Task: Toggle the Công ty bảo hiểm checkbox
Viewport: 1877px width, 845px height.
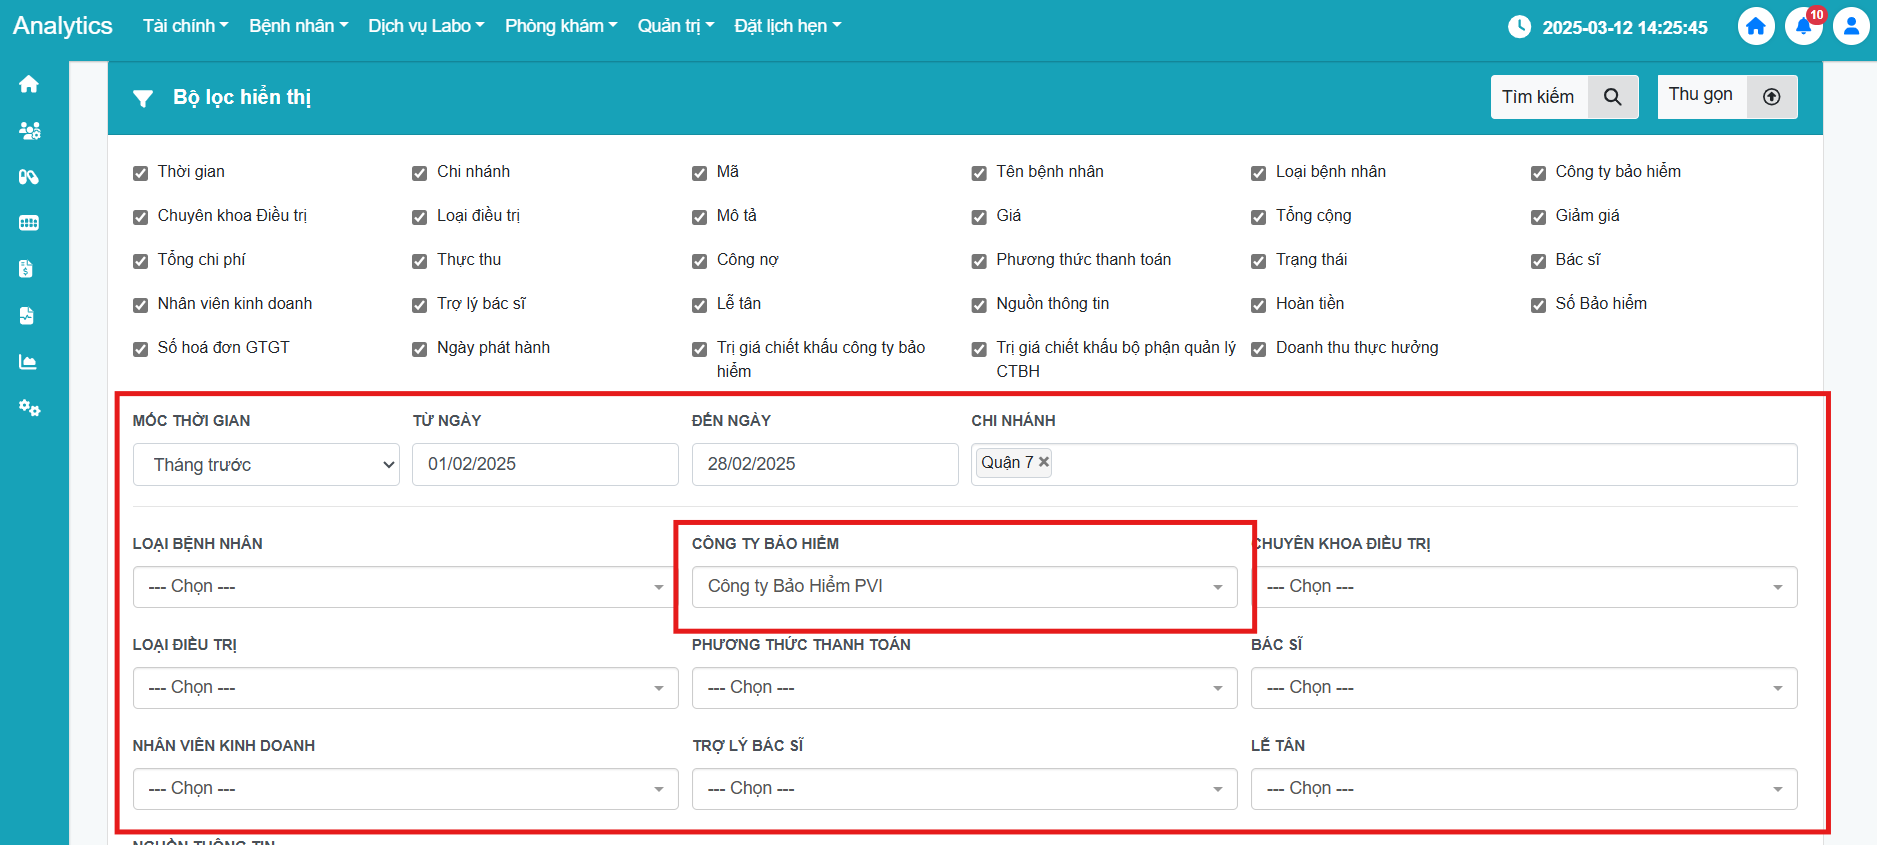Action: pos(1538,173)
